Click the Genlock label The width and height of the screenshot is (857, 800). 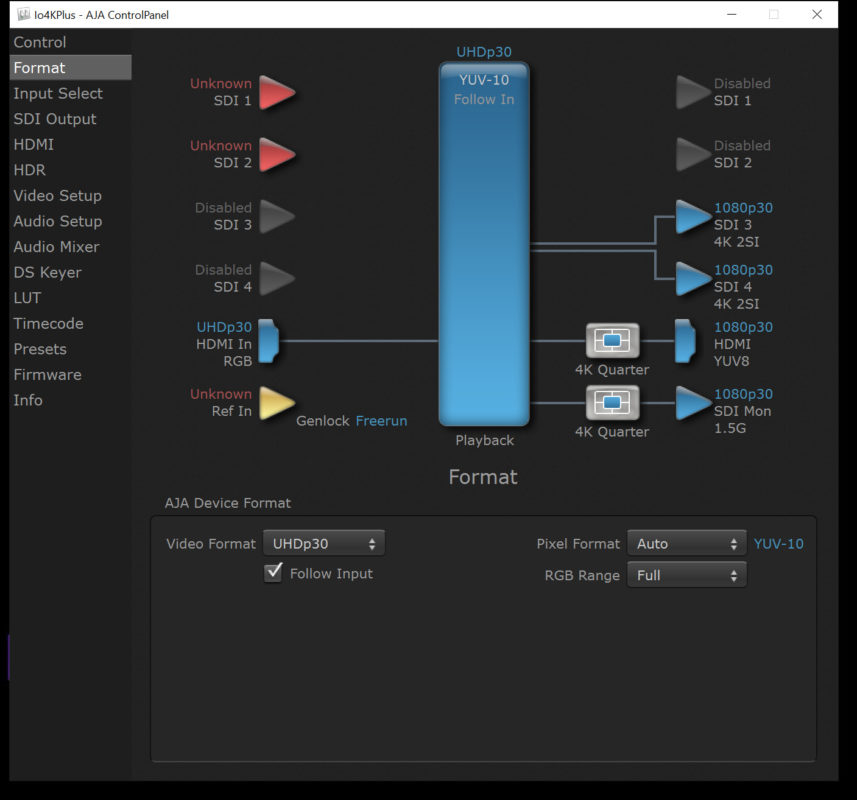322,421
